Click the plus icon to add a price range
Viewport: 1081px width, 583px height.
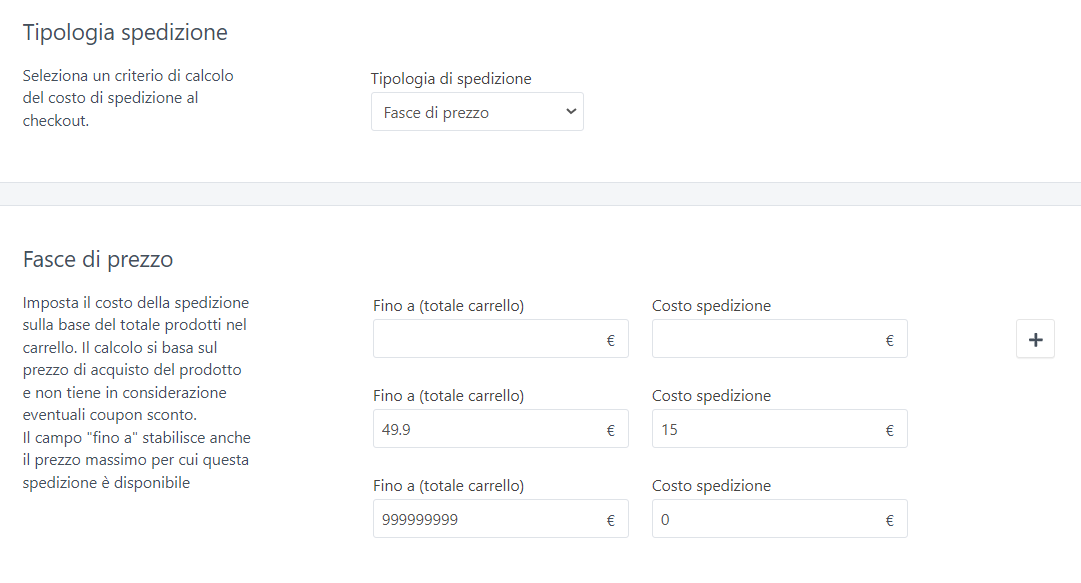(1035, 340)
